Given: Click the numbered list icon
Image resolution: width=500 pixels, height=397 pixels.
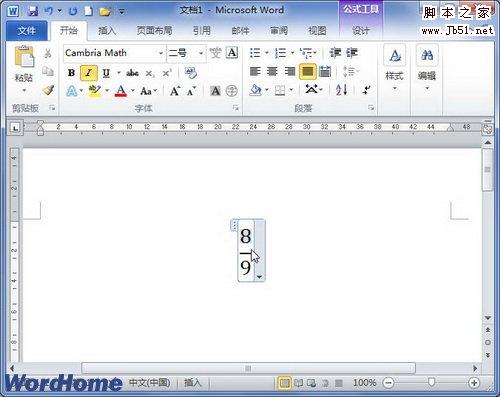Looking at the screenshot, I should [x=280, y=53].
